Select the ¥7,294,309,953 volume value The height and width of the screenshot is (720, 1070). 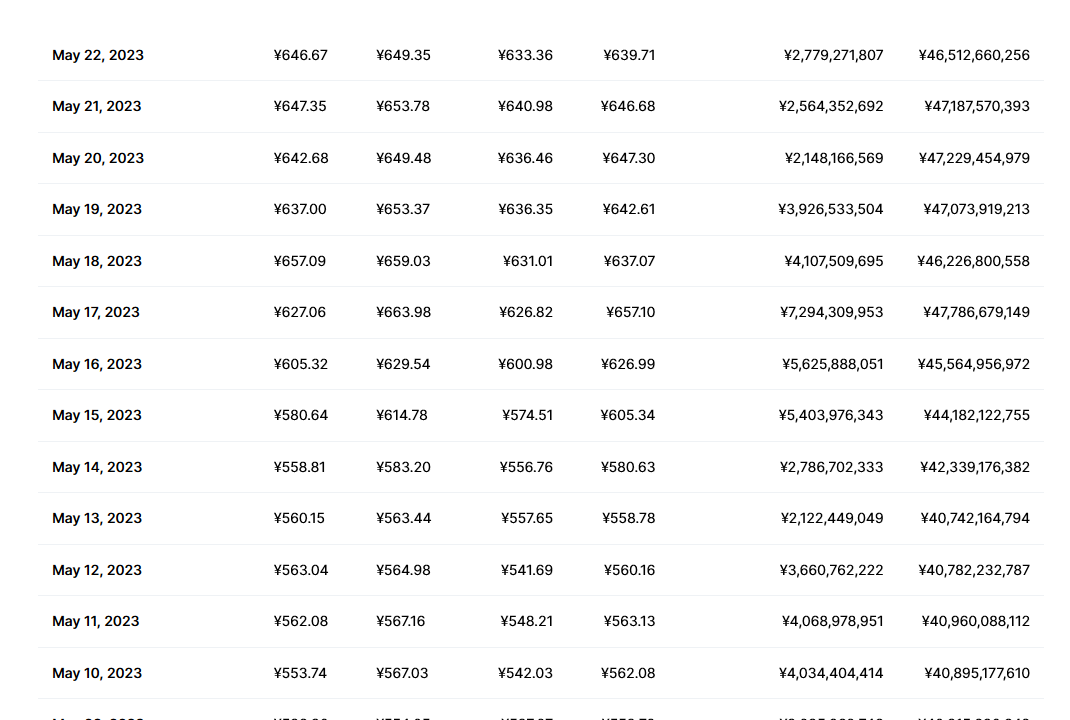[831, 312]
